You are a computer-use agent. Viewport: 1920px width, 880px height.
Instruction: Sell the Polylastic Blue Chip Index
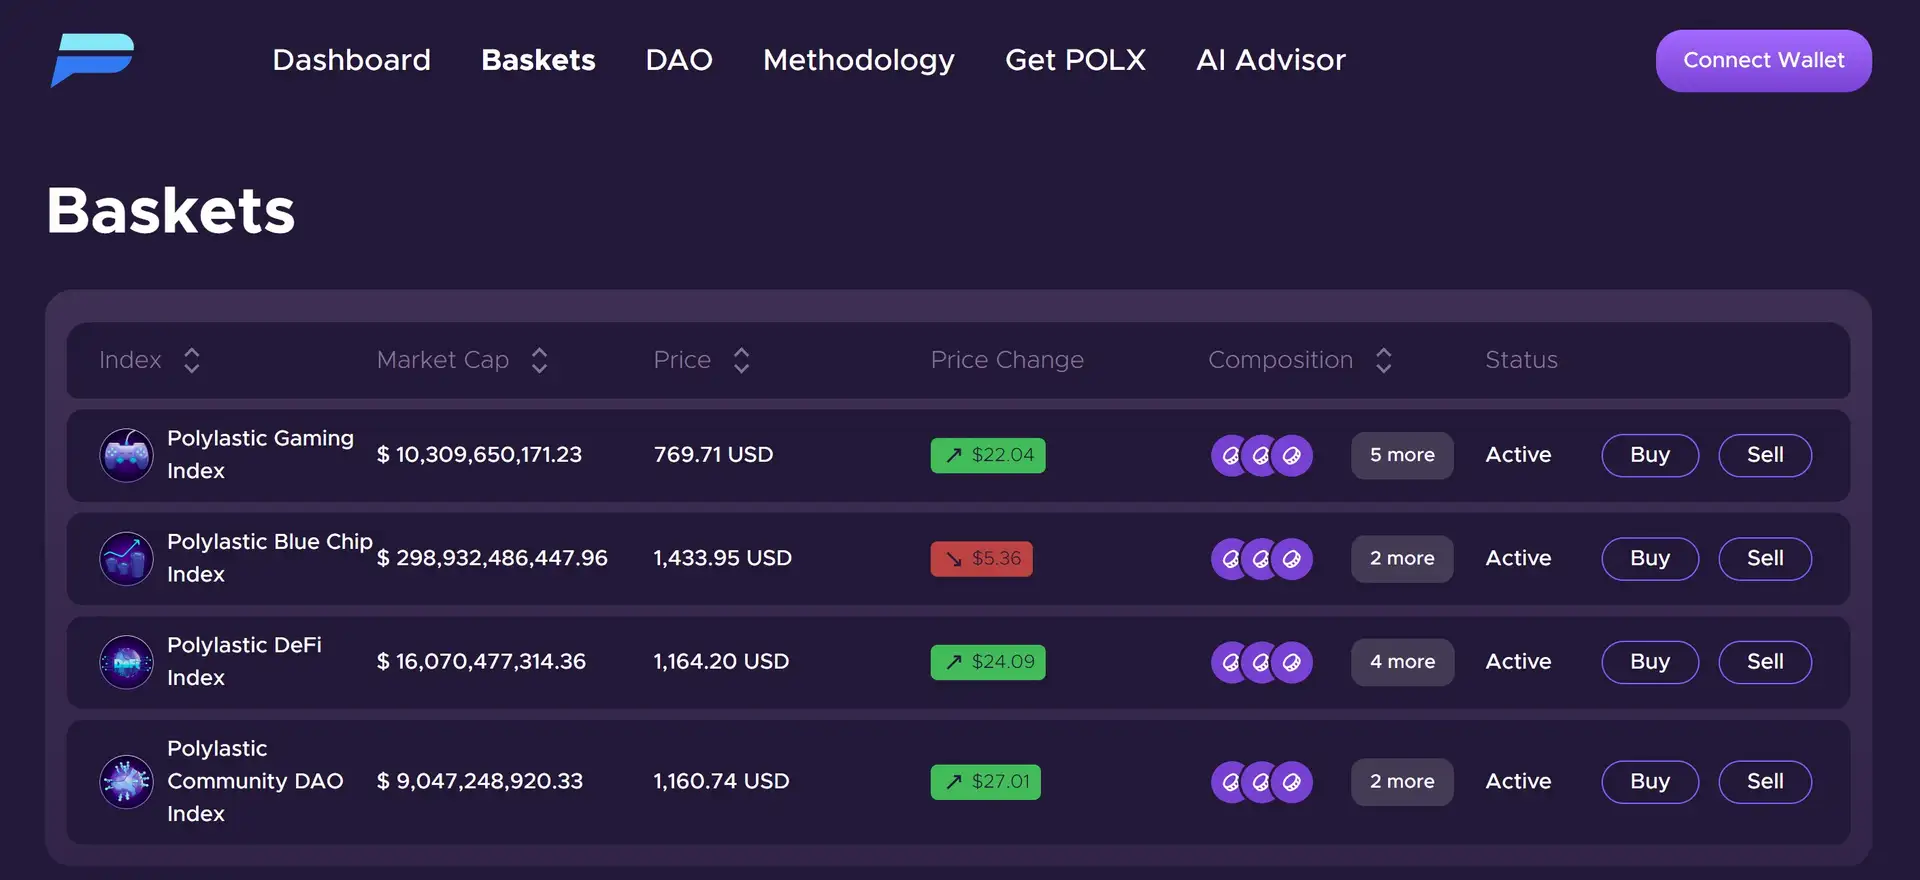1764,558
